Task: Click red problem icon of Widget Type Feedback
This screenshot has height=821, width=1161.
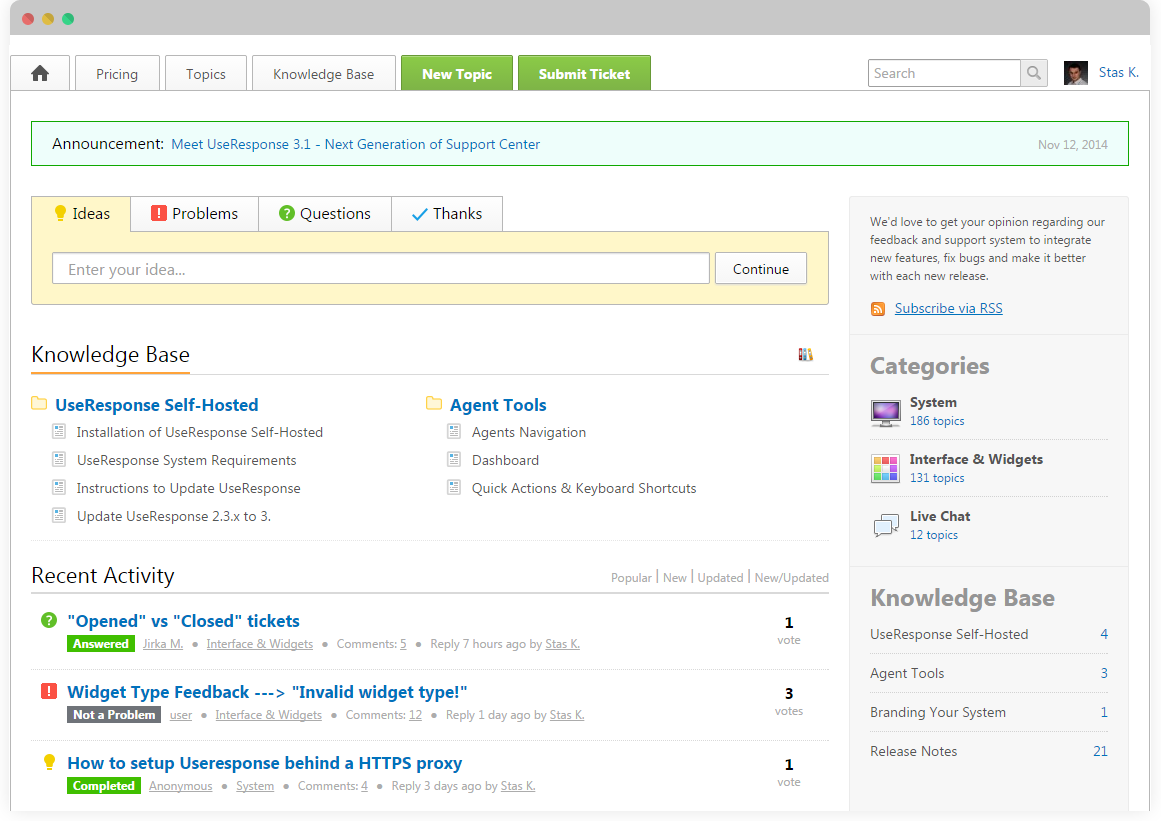Action: [49, 691]
